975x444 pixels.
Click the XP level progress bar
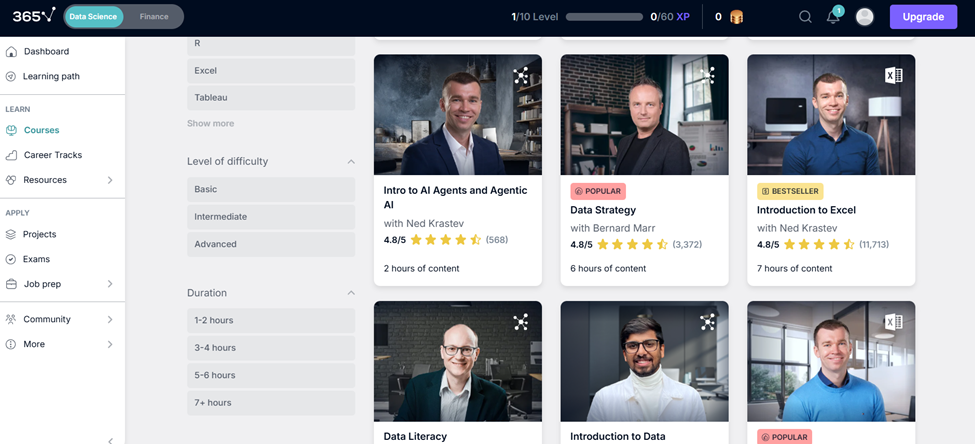[x=604, y=17]
